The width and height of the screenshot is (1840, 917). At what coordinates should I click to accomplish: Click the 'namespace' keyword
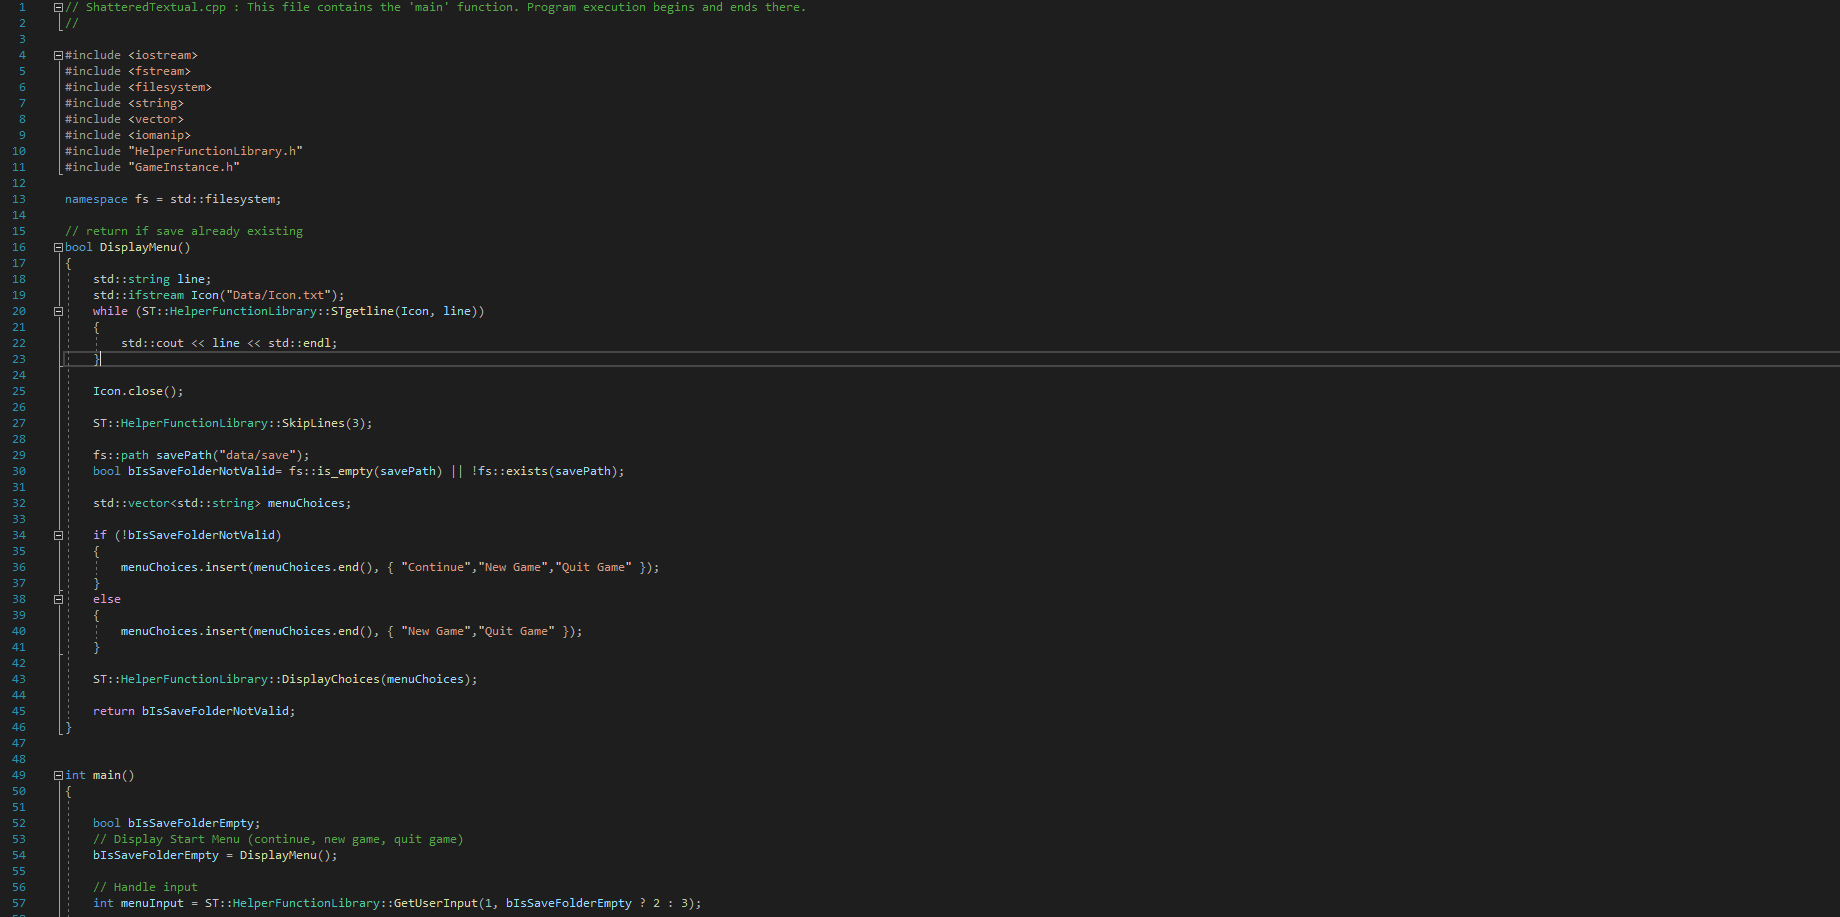tap(96, 199)
